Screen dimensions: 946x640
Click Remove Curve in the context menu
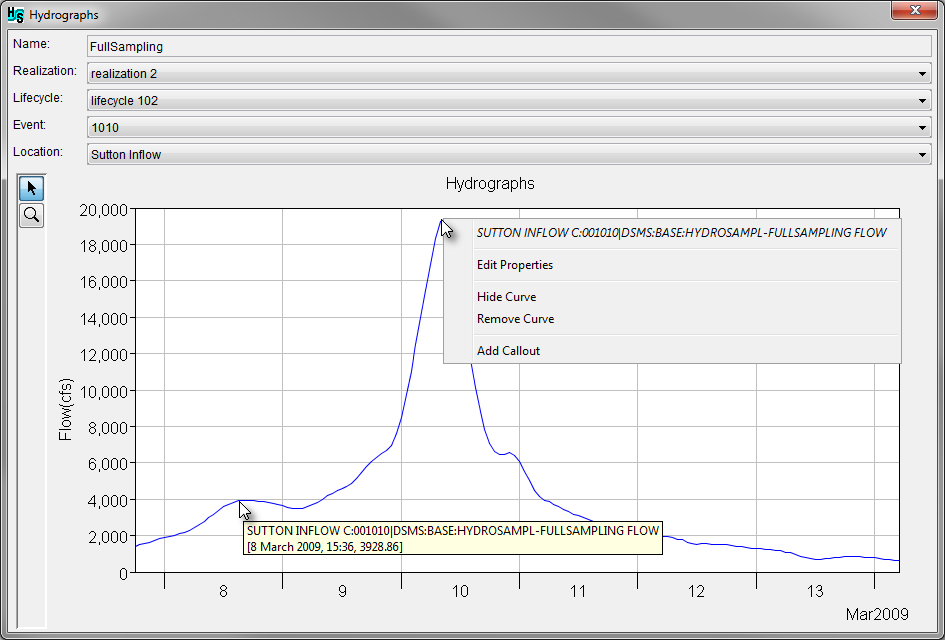[x=515, y=318]
